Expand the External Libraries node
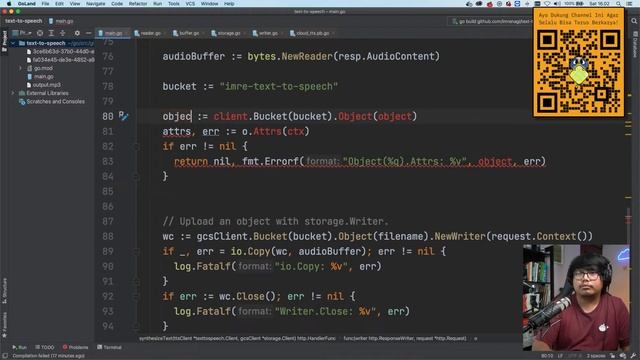The height and width of the screenshot is (360, 640). point(13,93)
